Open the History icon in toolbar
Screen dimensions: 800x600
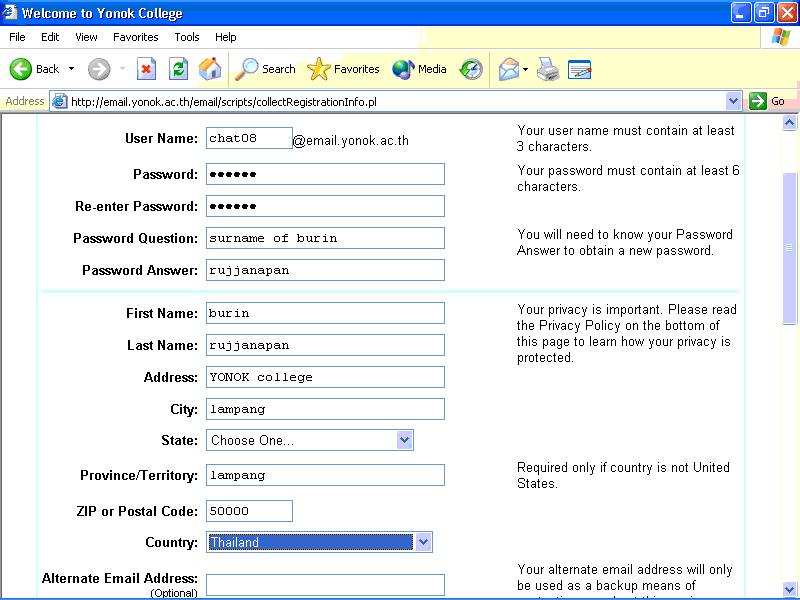[x=471, y=69]
